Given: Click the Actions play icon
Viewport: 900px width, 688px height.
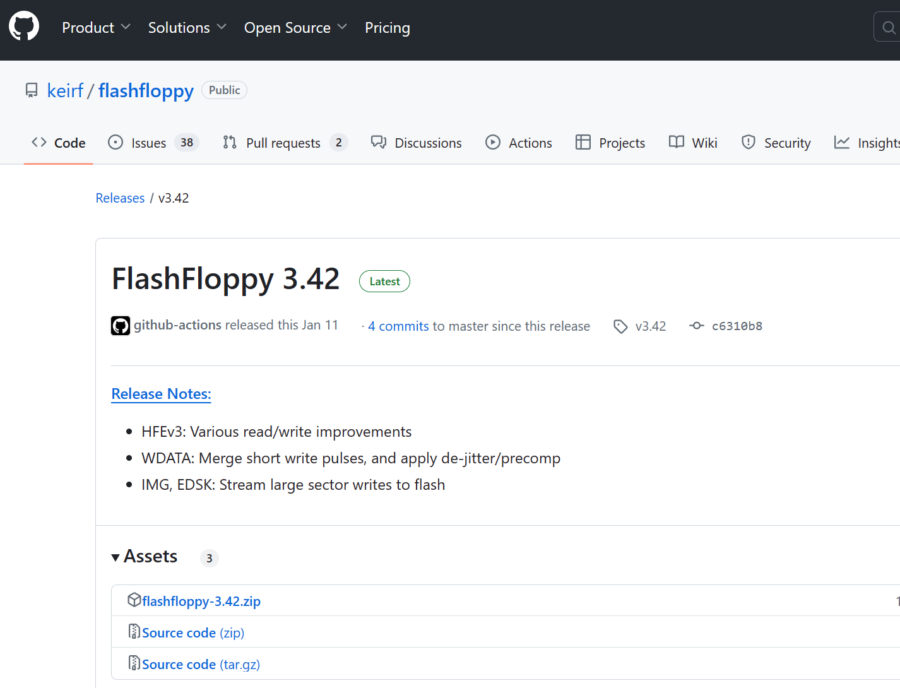Looking at the screenshot, I should [492, 142].
